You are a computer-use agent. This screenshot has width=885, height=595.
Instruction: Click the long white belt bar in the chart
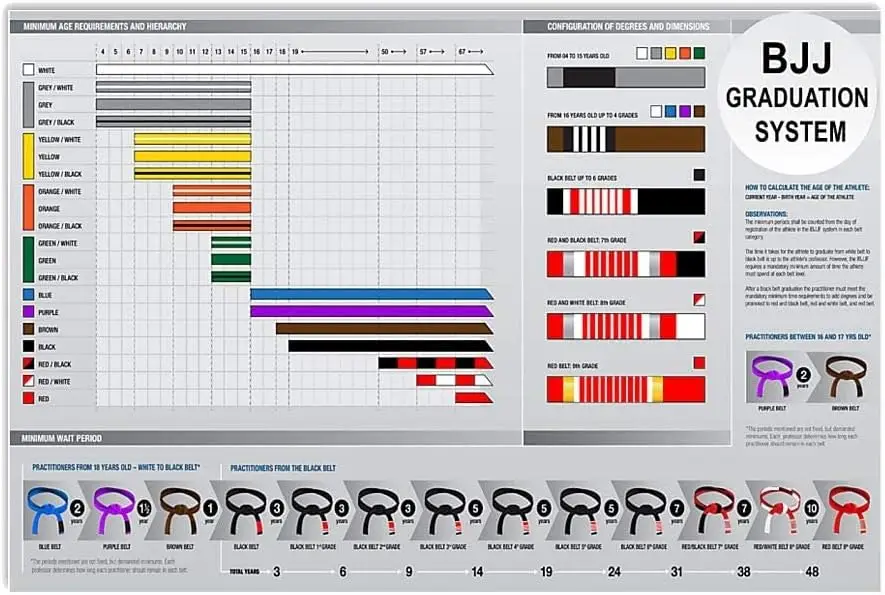point(295,70)
